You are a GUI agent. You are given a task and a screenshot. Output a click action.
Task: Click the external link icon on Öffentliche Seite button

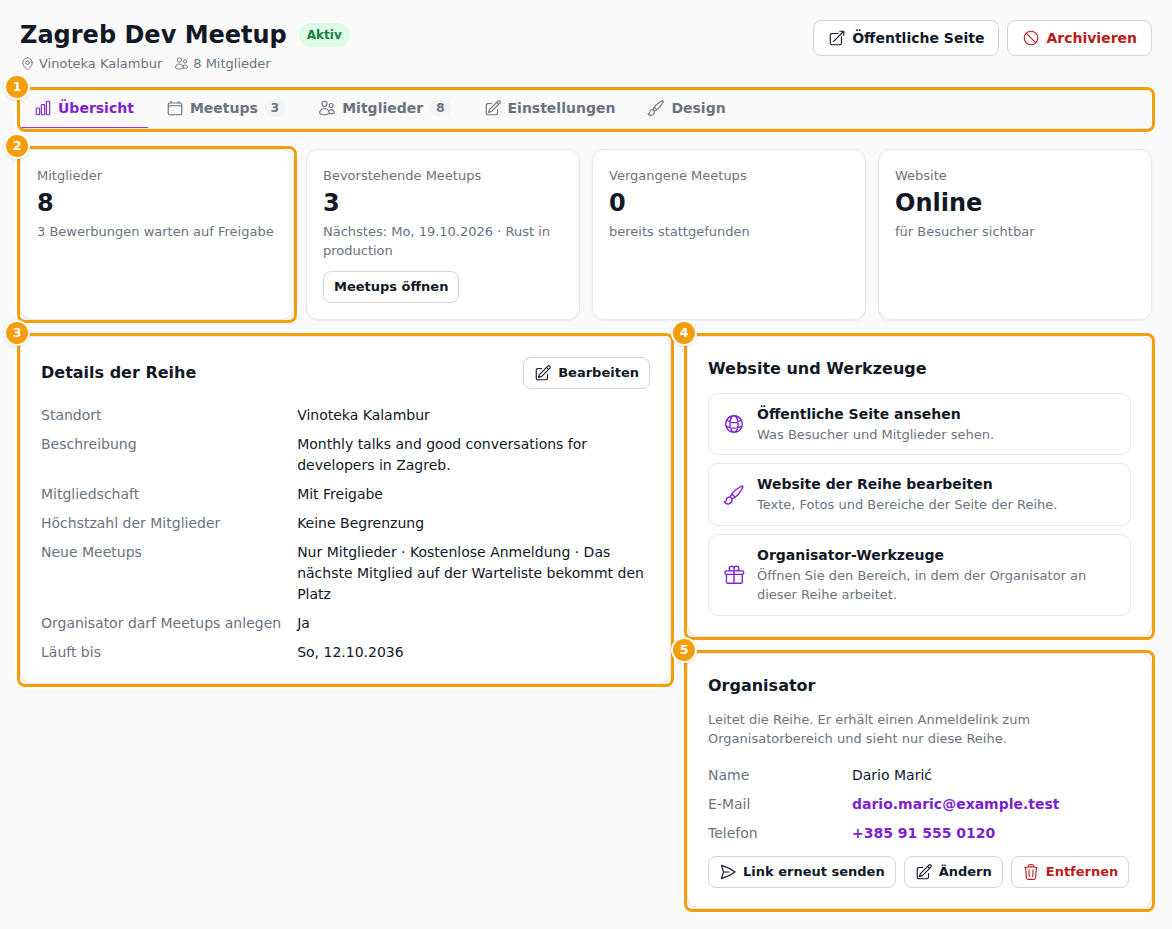pos(837,38)
